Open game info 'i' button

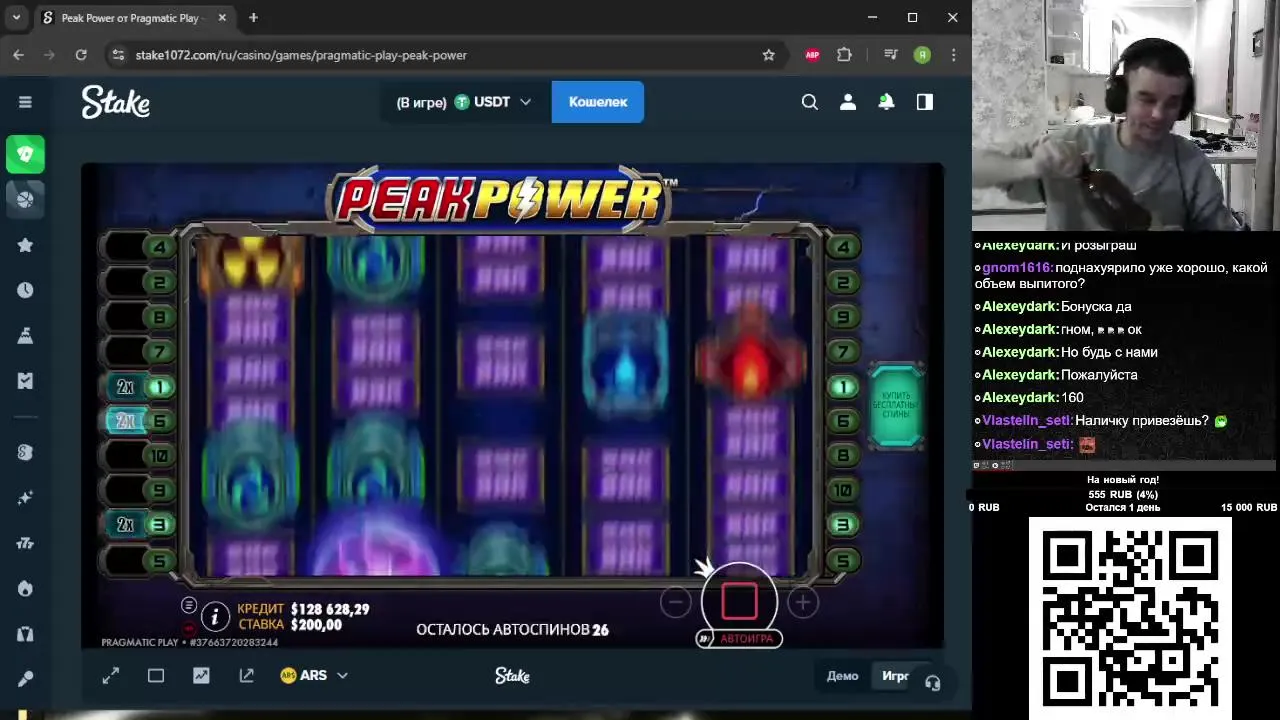coord(214,617)
